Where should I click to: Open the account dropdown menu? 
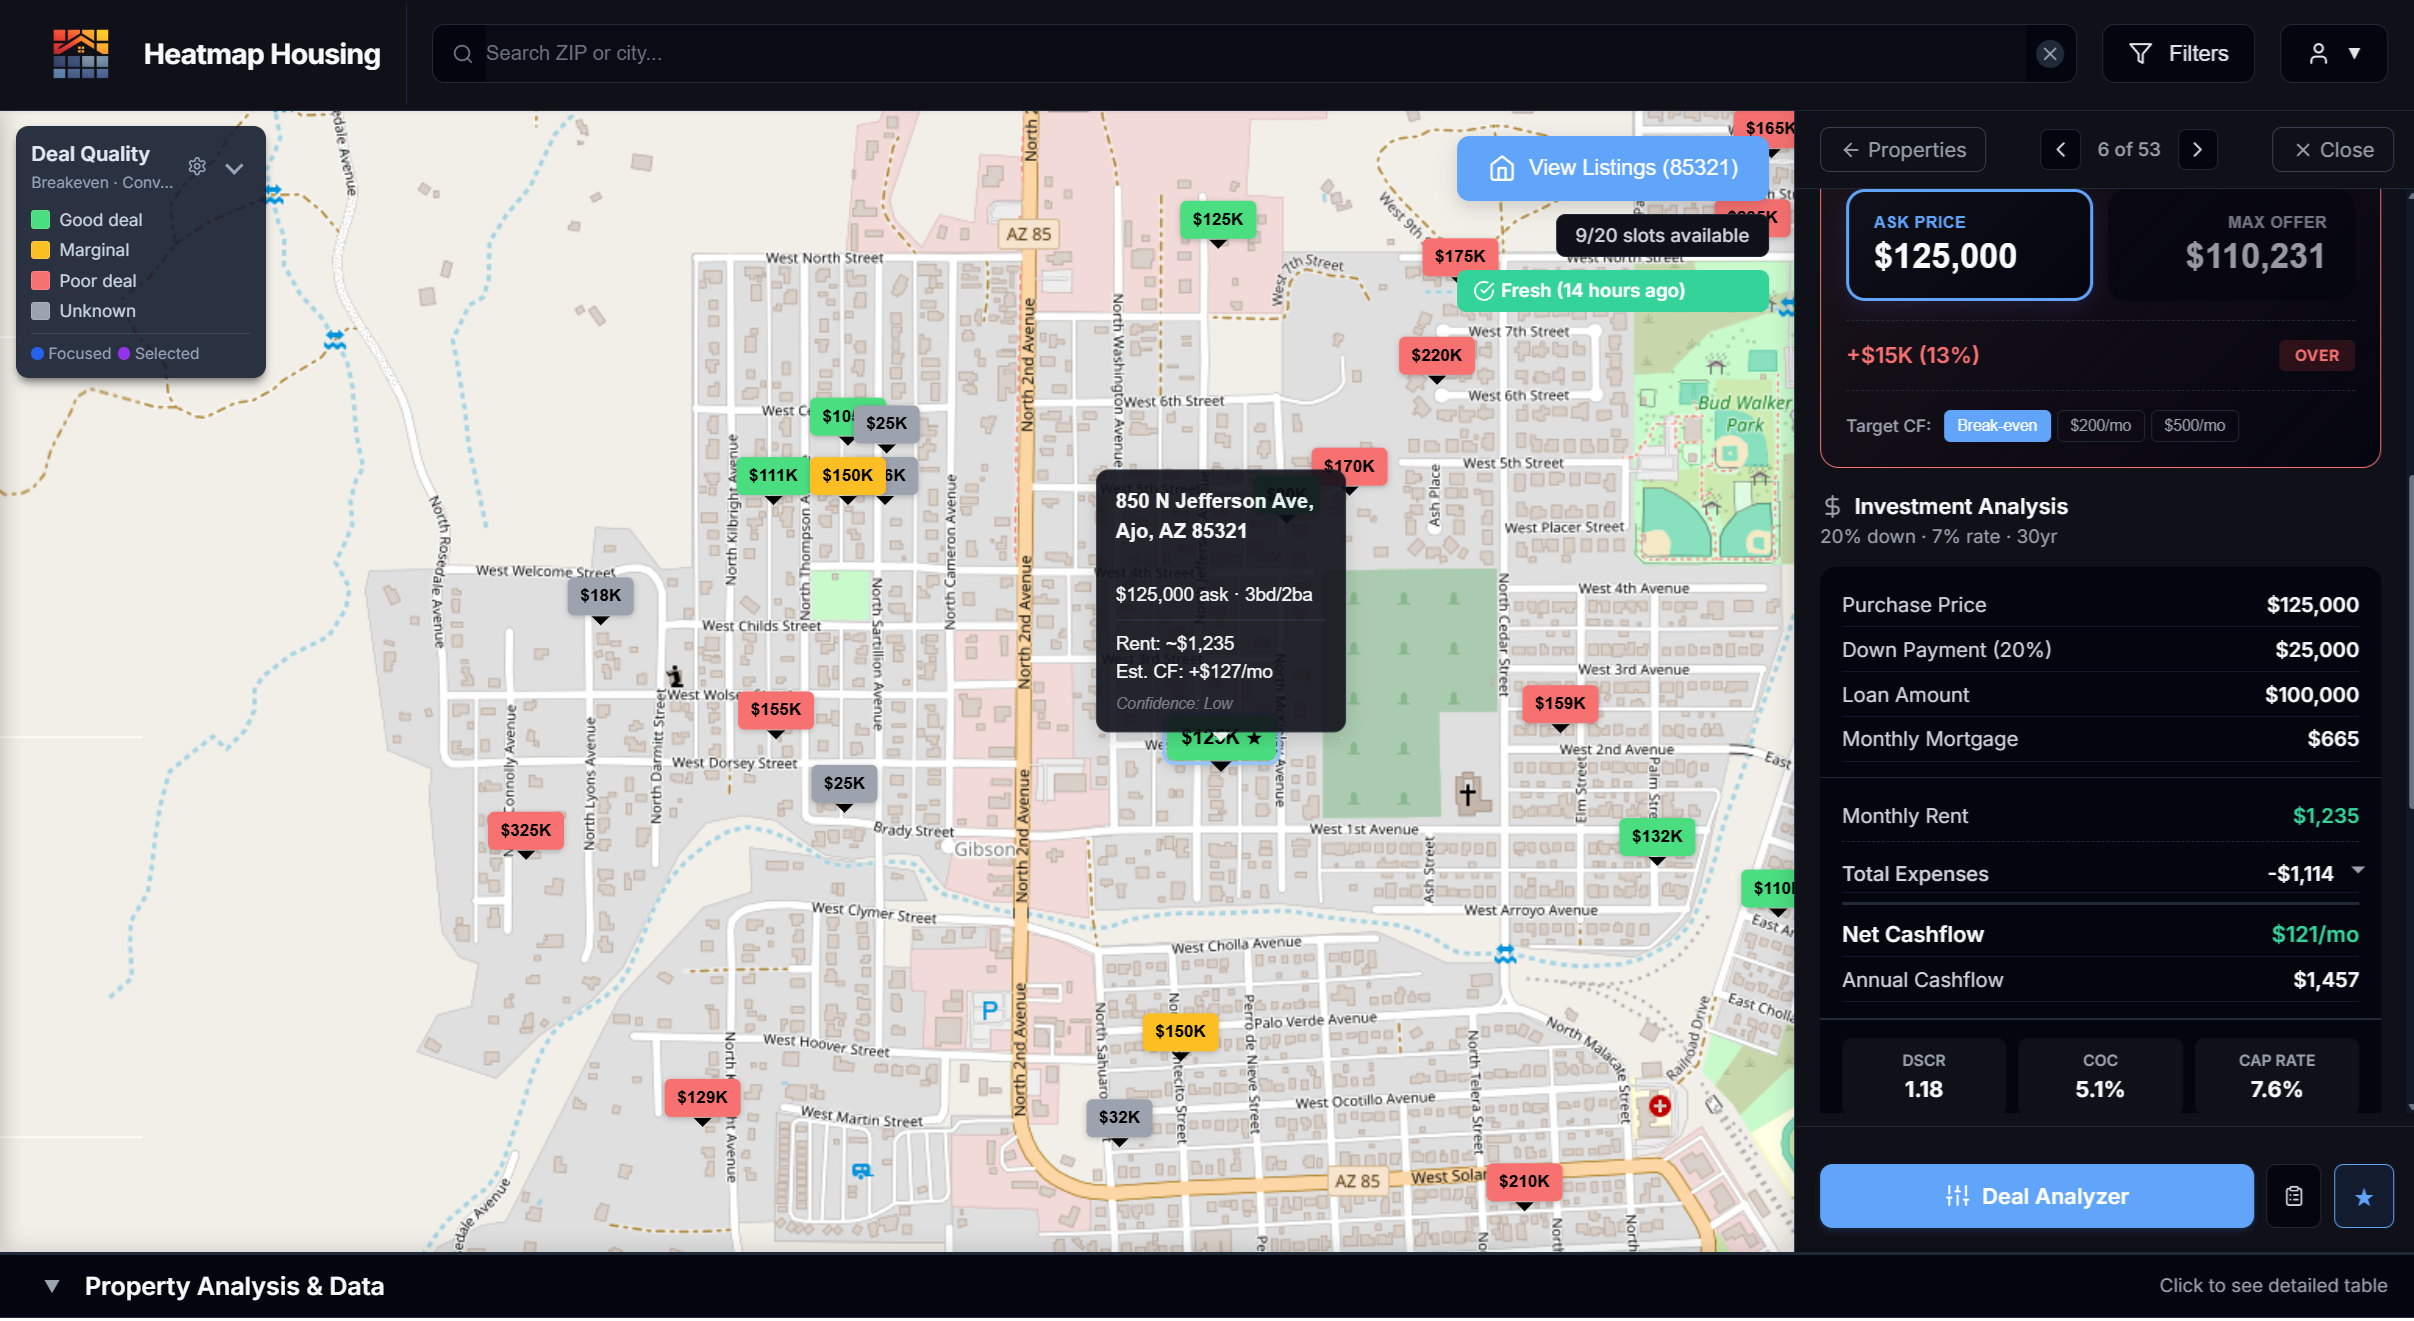[2356, 53]
